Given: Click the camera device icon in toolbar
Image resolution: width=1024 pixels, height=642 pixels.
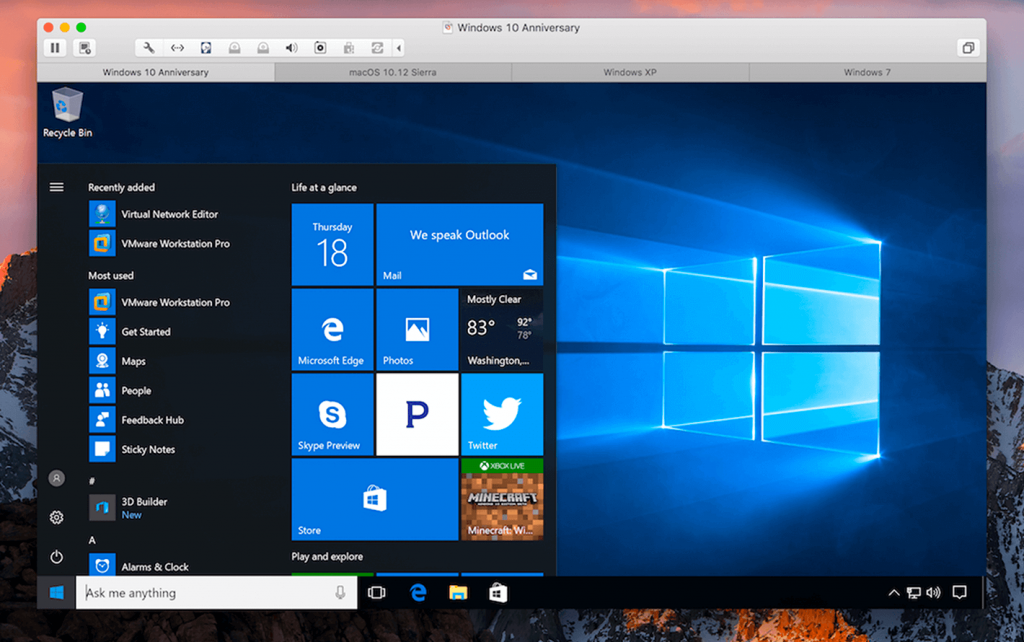Looking at the screenshot, I should click(320, 48).
